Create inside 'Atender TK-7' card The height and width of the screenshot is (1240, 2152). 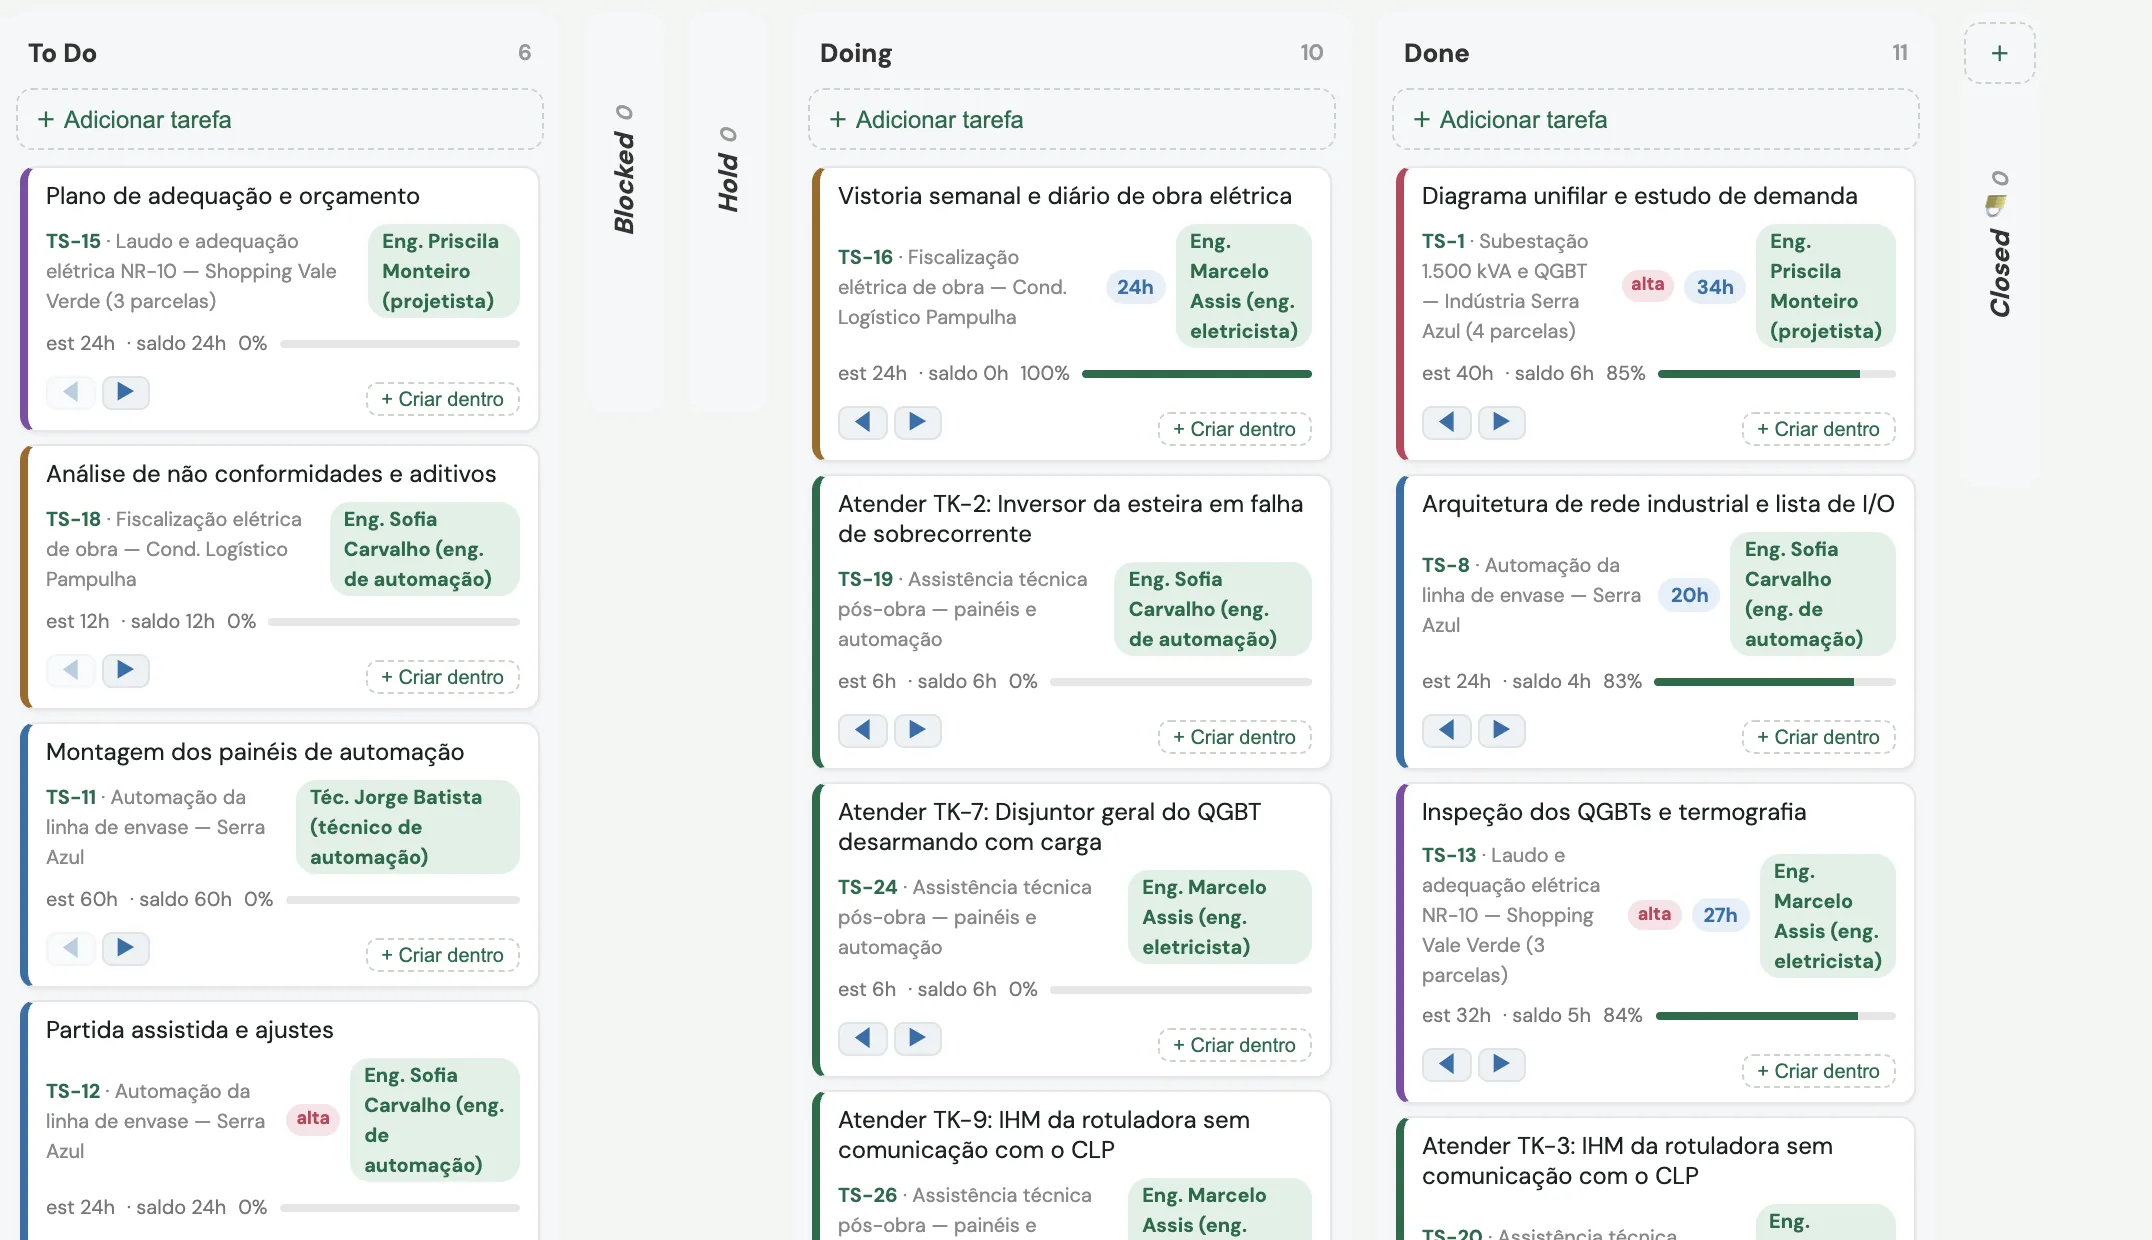(1234, 1045)
